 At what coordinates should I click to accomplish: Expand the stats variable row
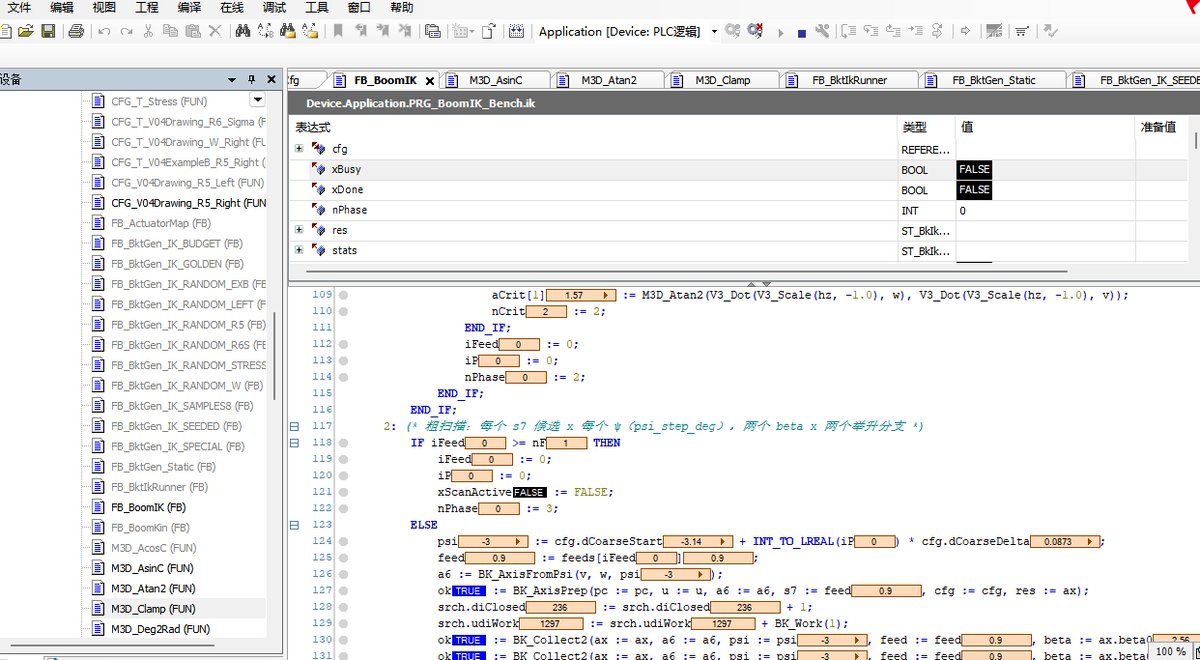299,250
